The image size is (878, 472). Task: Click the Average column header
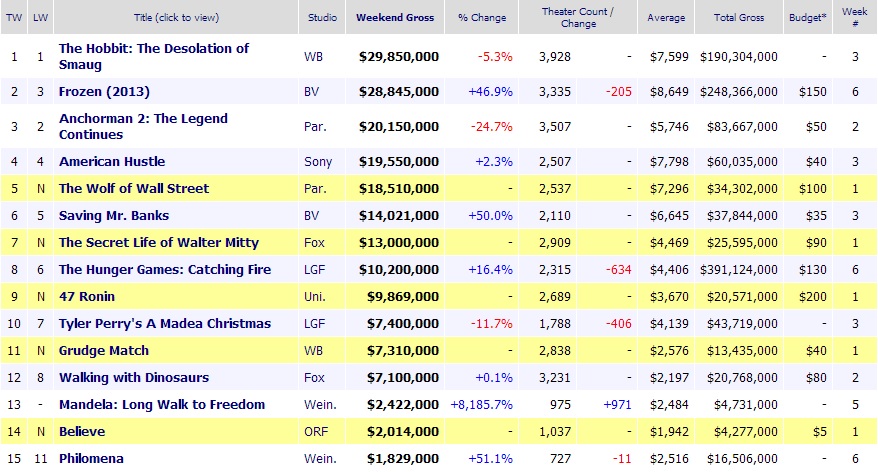665,18
